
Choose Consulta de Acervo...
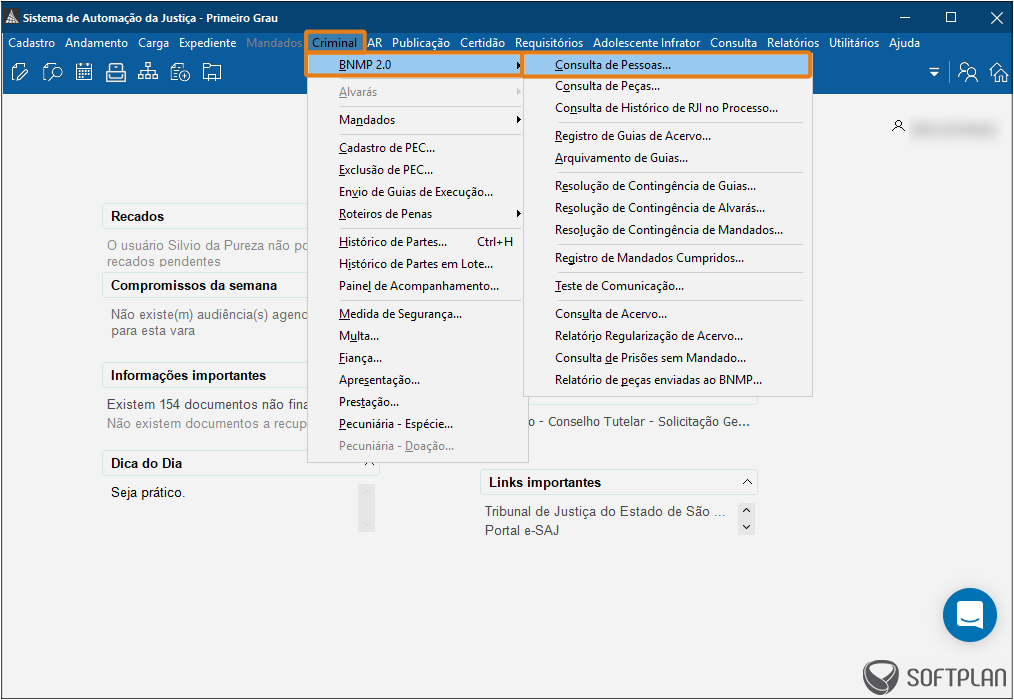click(x=667, y=314)
